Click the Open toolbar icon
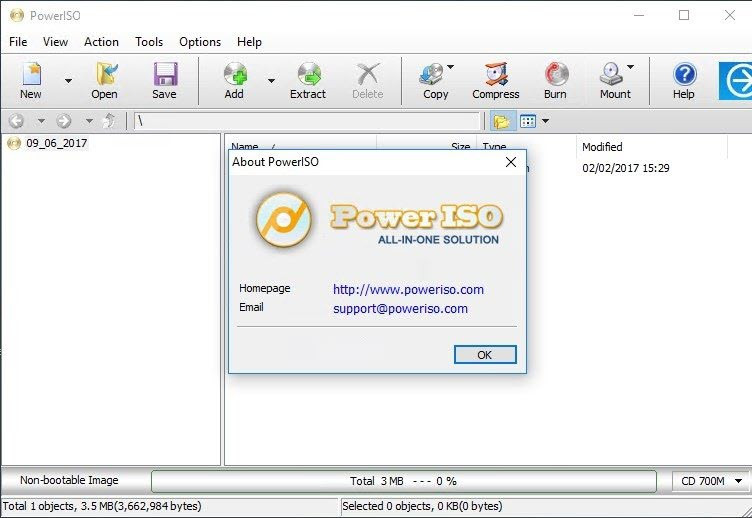This screenshot has height=518, width=752. pyautogui.click(x=106, y=74)
